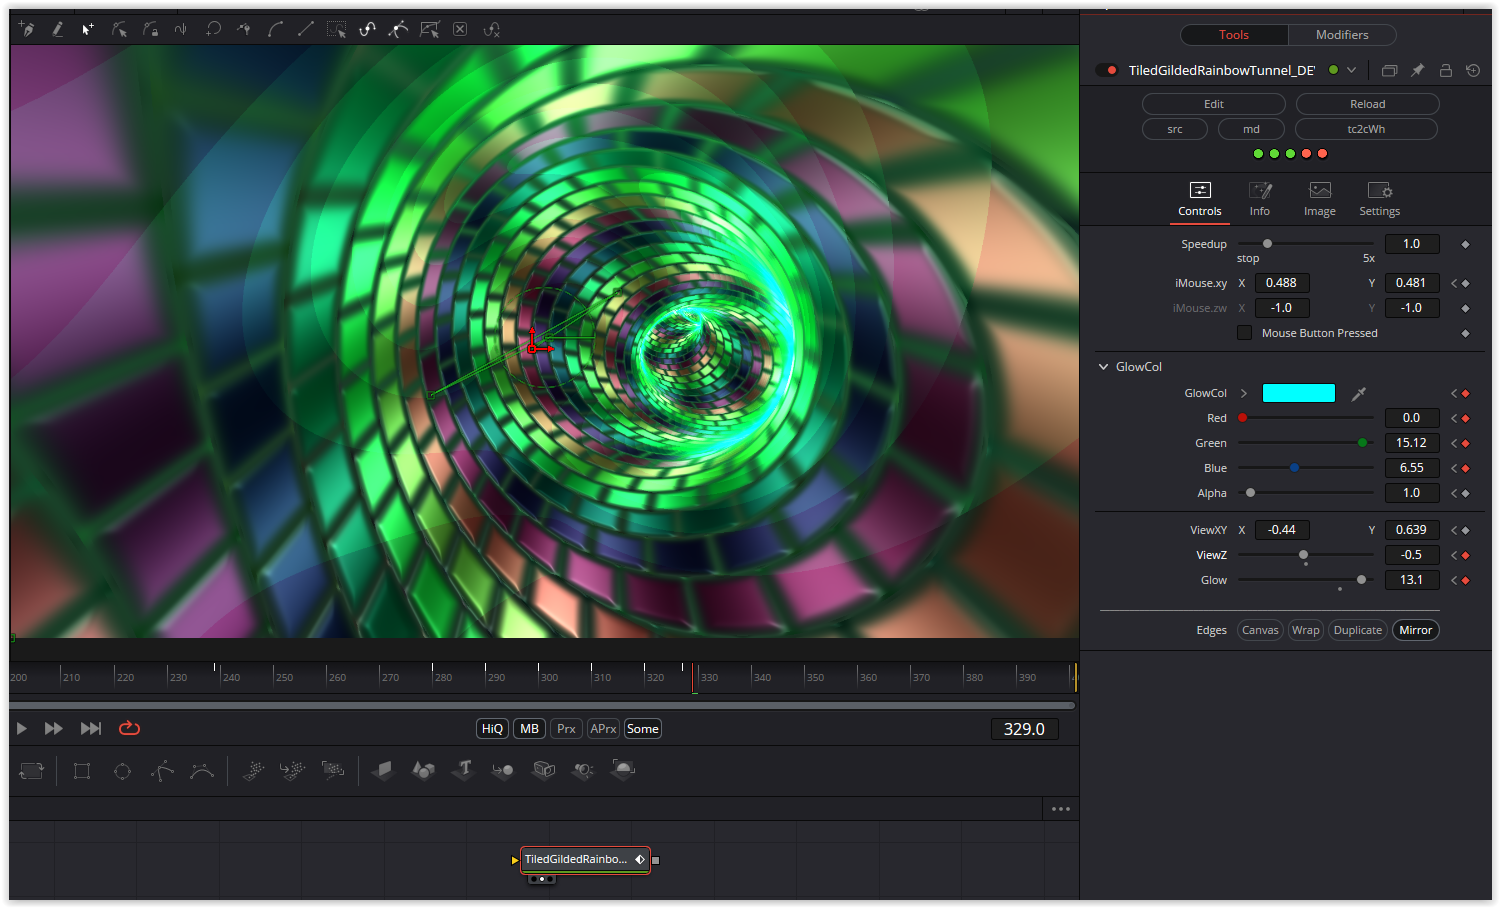
Task: Add the Camera 3D tool
Action: (x=543, y=770)
